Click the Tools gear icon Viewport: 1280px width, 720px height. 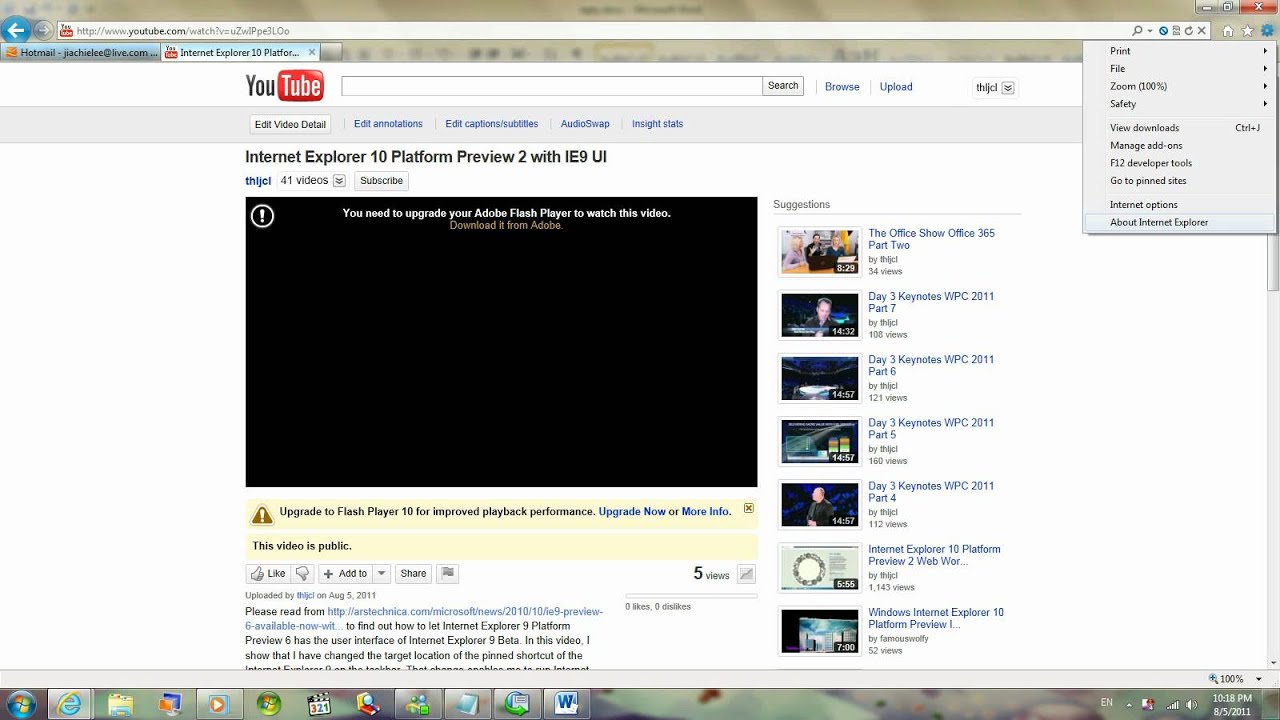point(1266,31)
